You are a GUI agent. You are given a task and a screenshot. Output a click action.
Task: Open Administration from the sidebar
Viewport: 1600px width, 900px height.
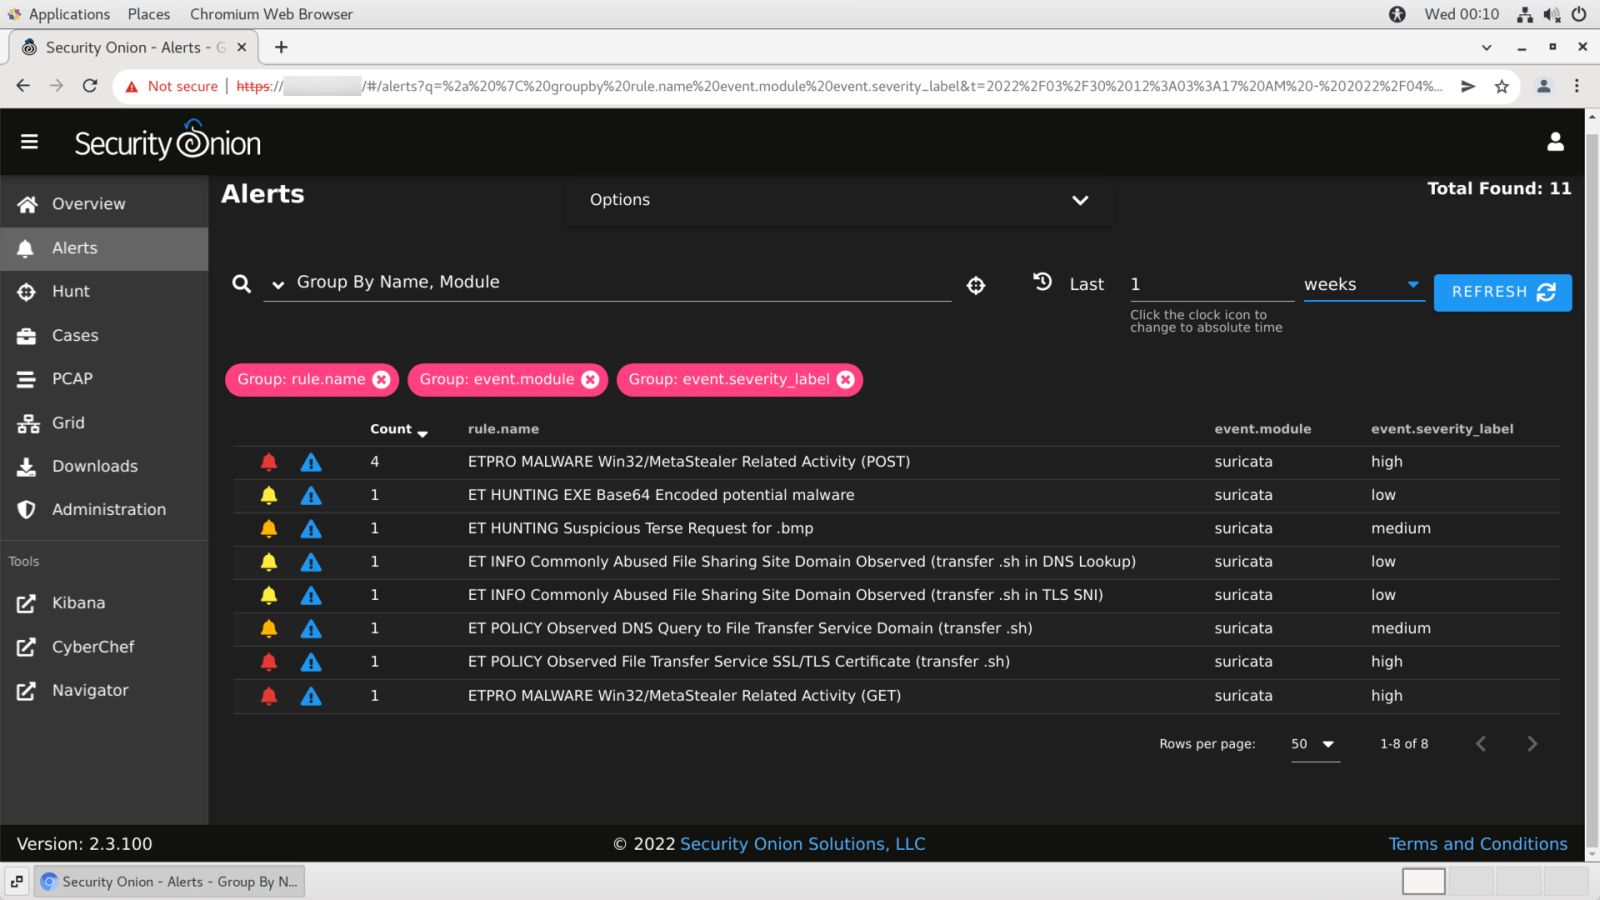pos(104,510)
